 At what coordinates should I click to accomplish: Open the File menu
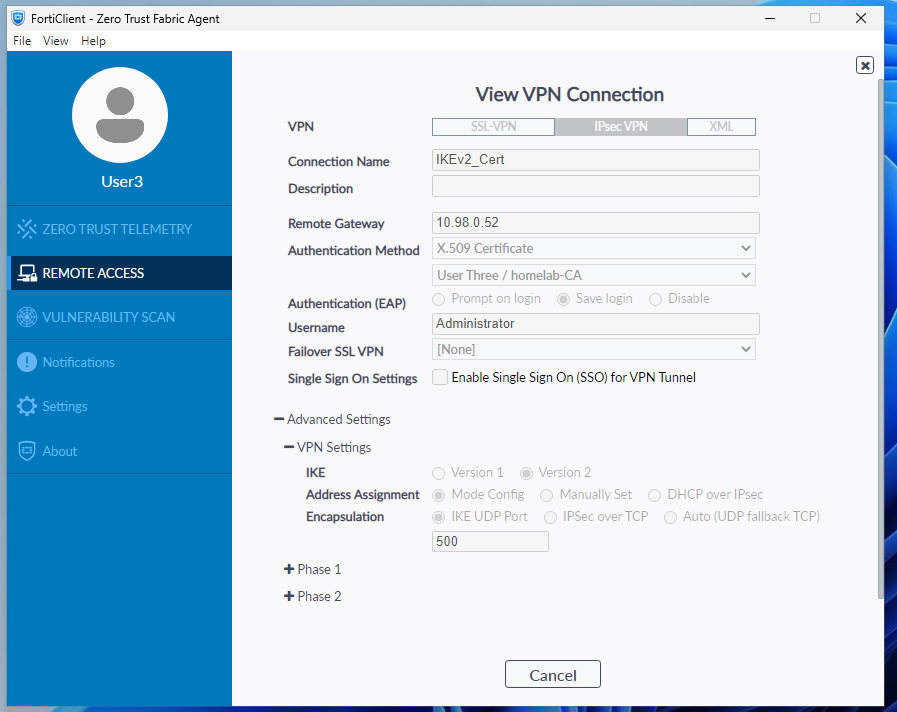click(x=22, y=41)
